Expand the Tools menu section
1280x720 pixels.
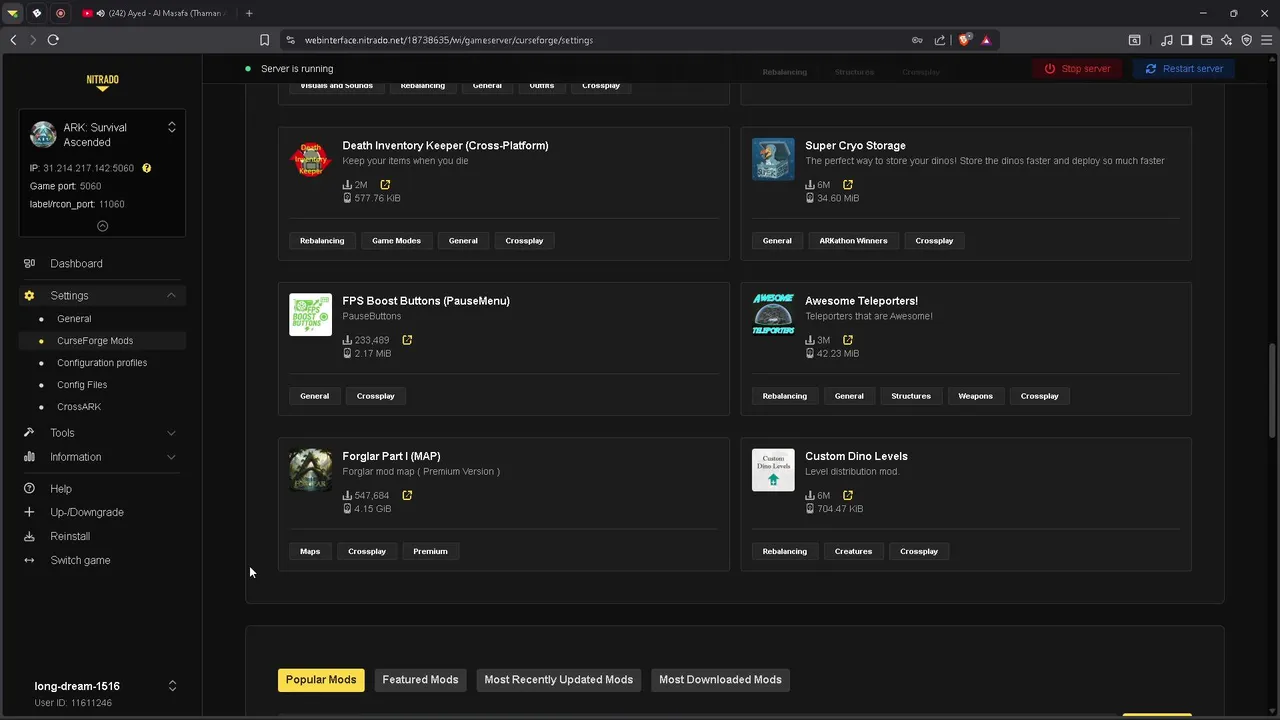171,433
